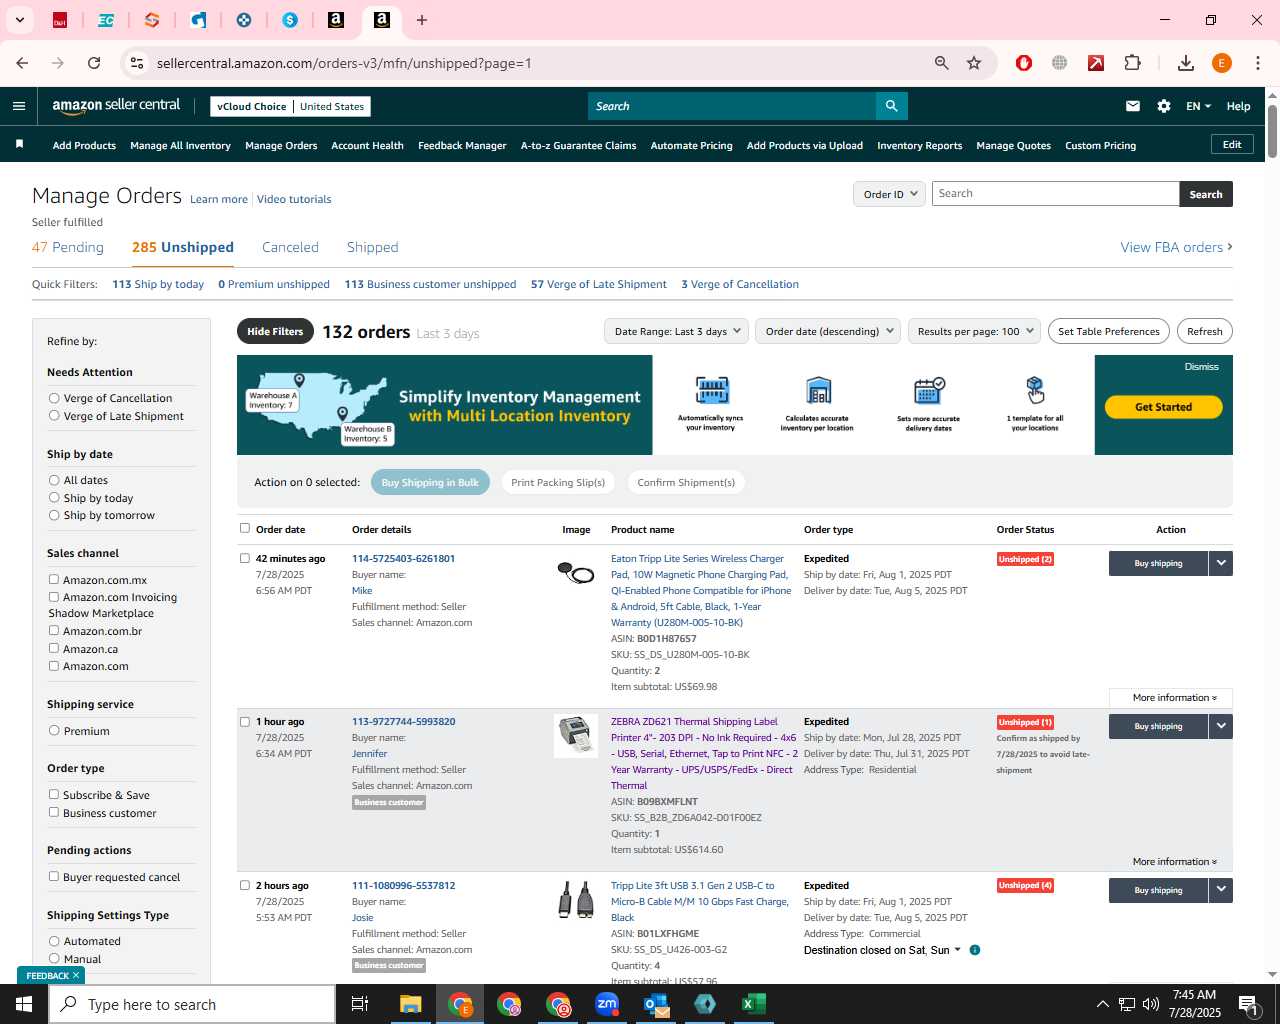Click the browser zoom magnifier icon

point(941,63)
